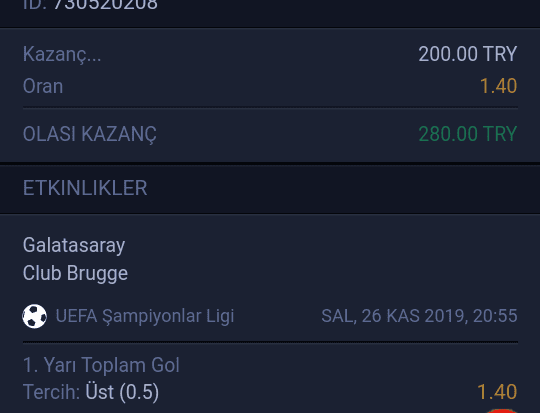Click the match date SAL, 26 KAS 2019, 20:55
The height and width of the screenshot is (413, 540).
(419, 316)
